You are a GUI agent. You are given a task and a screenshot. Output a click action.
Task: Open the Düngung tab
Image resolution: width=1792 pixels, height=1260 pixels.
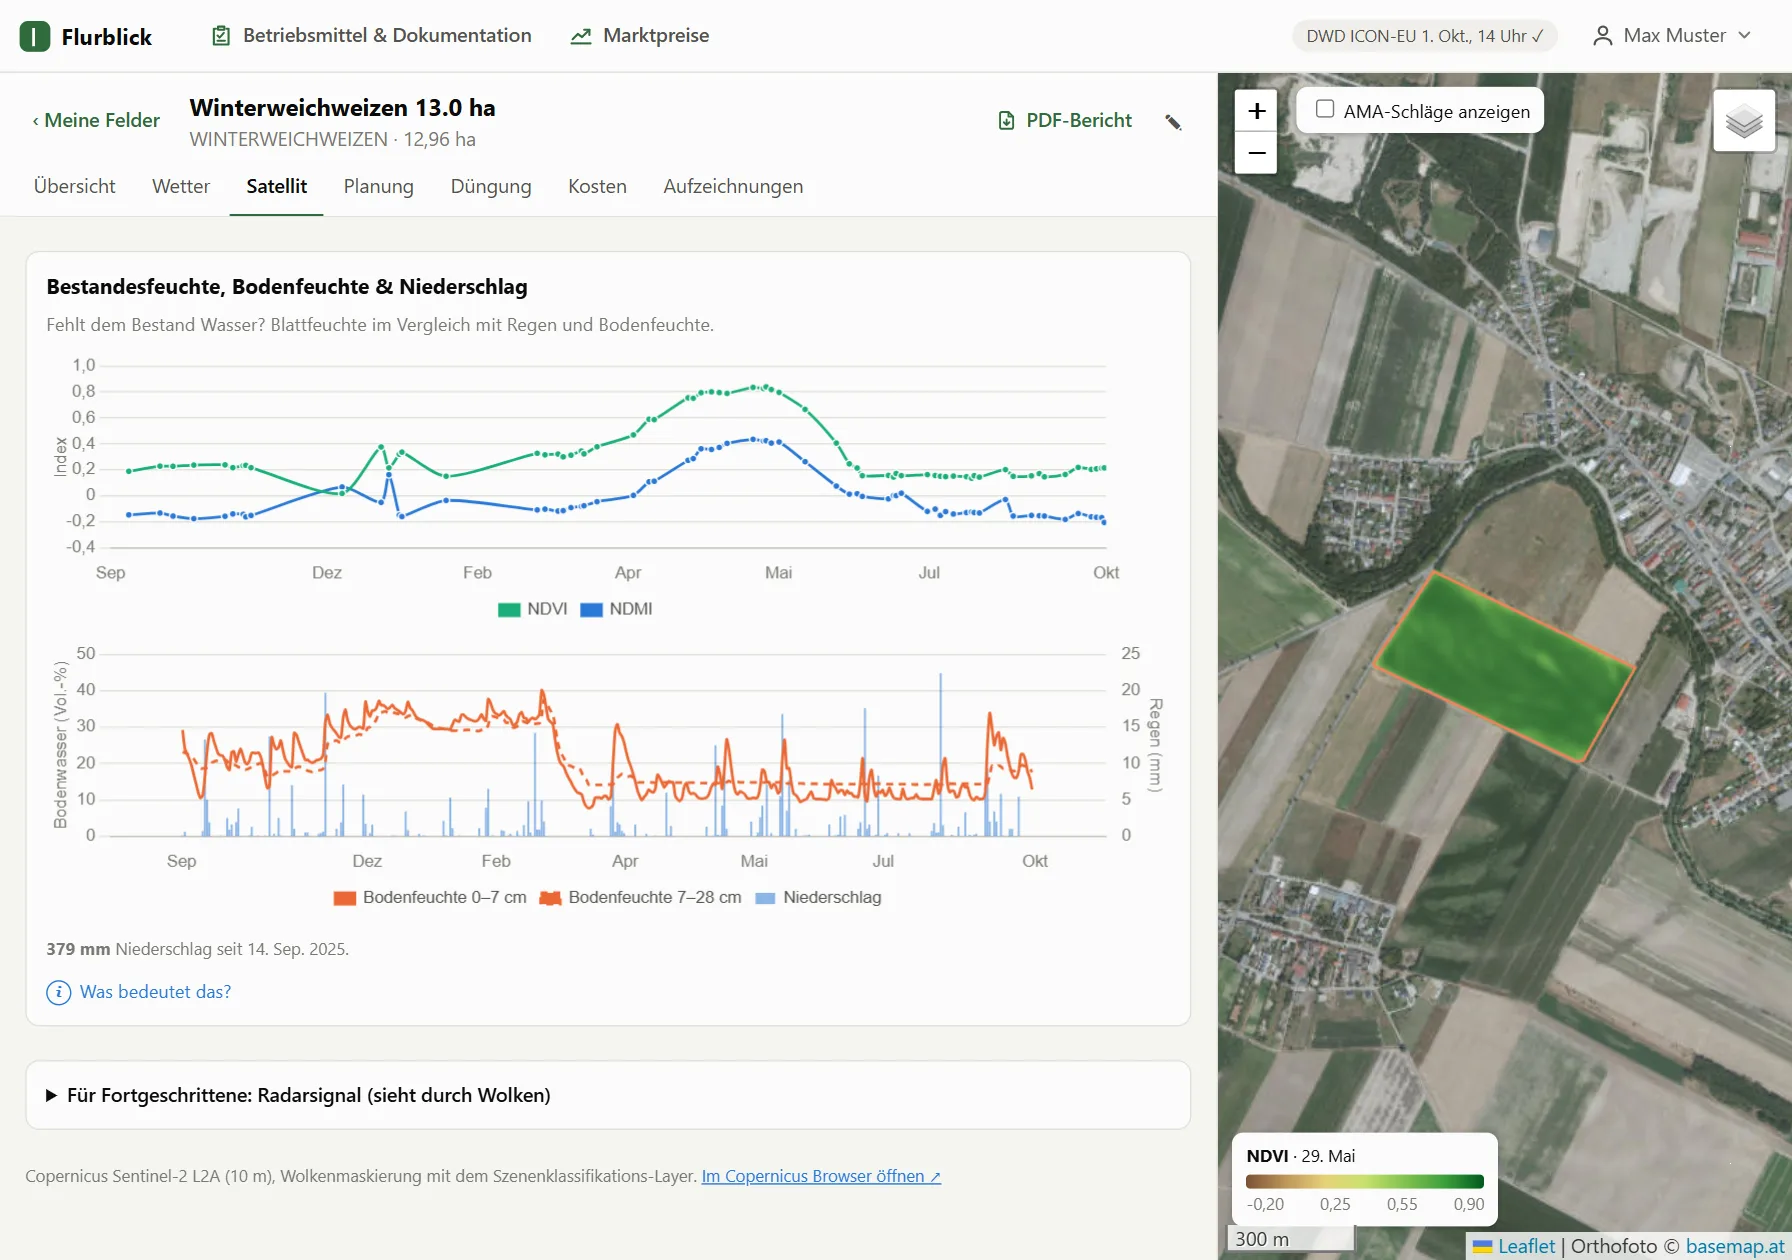click(491, 187)
